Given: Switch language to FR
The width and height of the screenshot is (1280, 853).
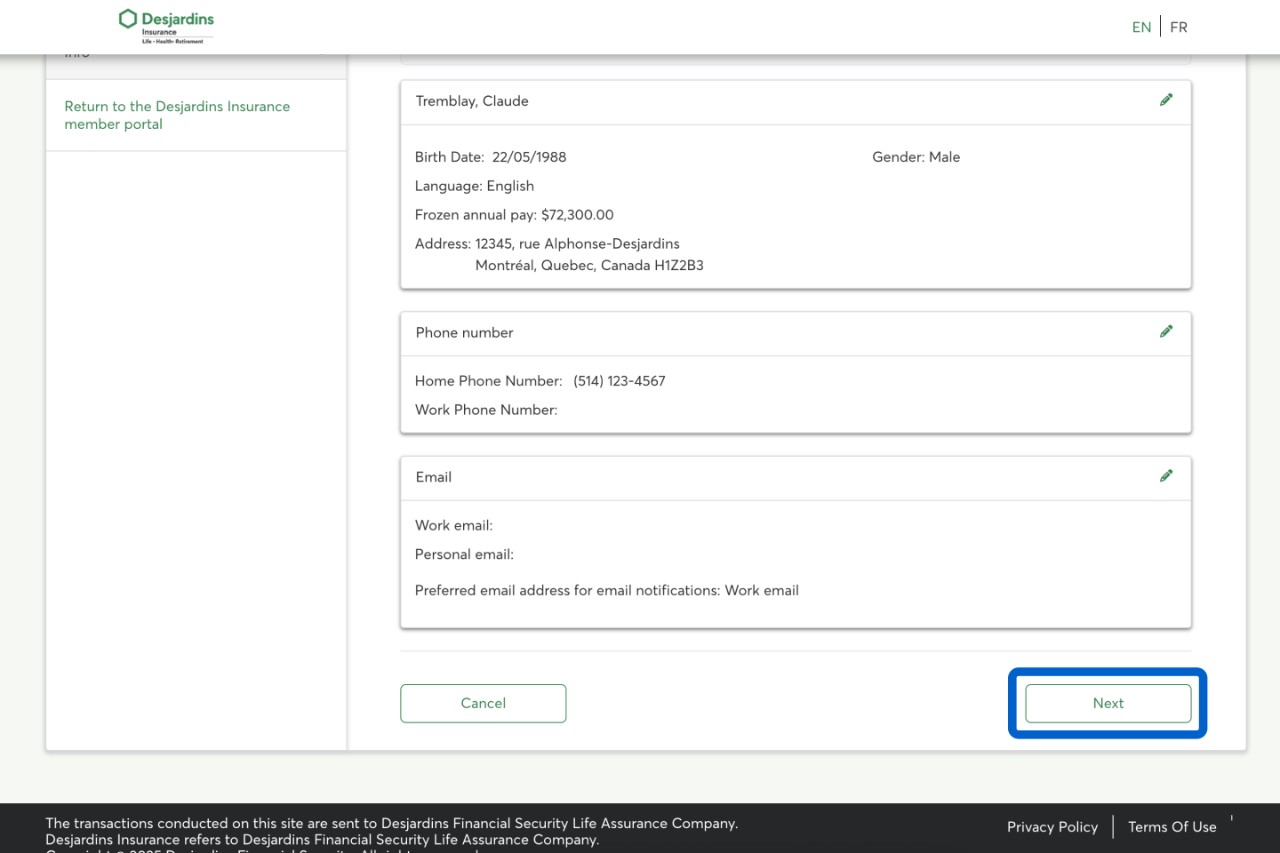Looking at the screenshot, I should tap(1179, 27).
